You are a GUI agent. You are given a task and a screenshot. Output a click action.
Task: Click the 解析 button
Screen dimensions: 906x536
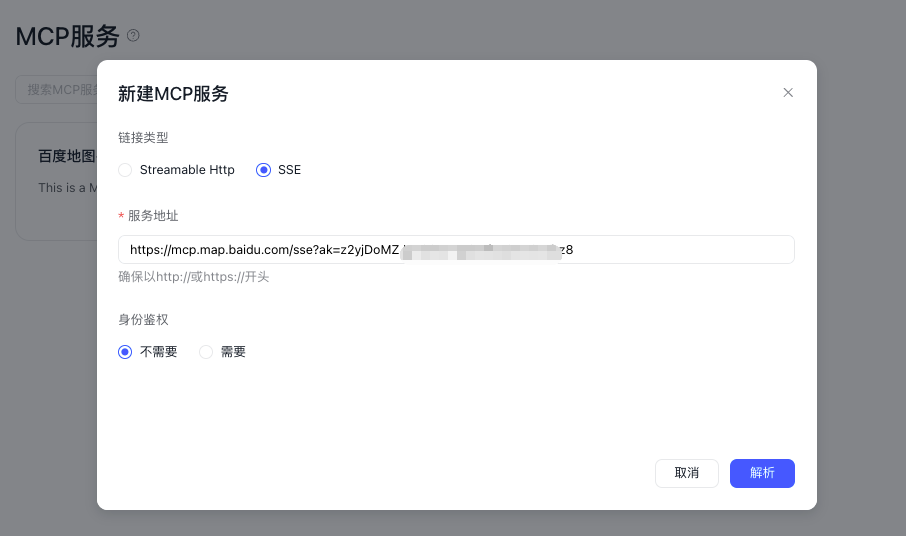tap(762, 473)
